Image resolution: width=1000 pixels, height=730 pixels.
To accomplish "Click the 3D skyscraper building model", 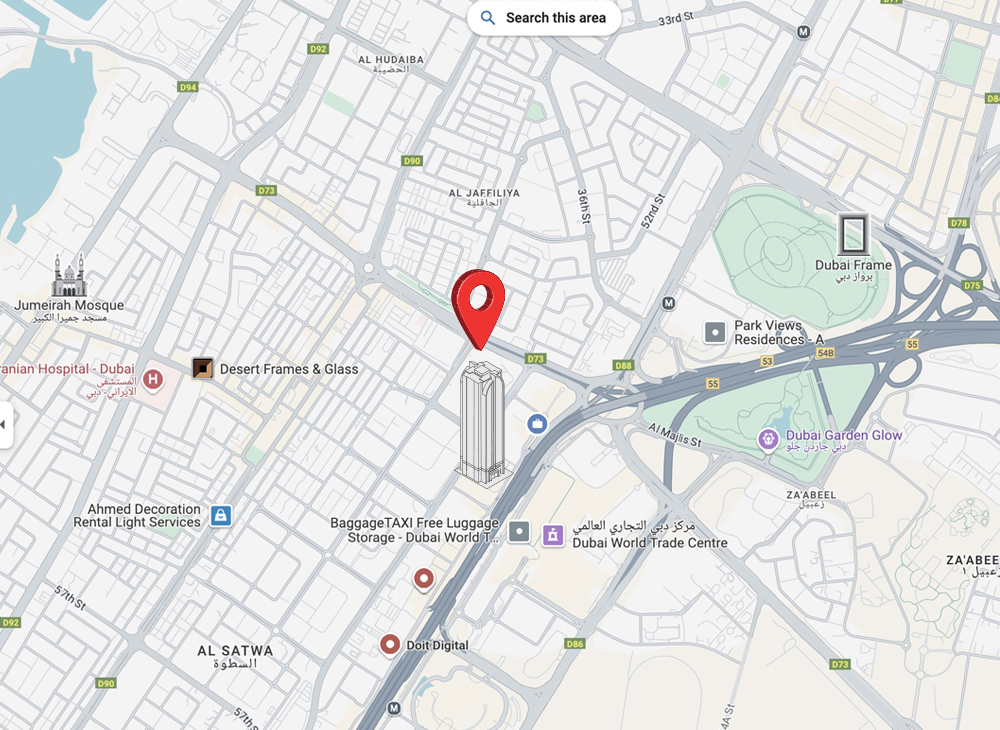I will pyautogui.click(x=483, y=425).
